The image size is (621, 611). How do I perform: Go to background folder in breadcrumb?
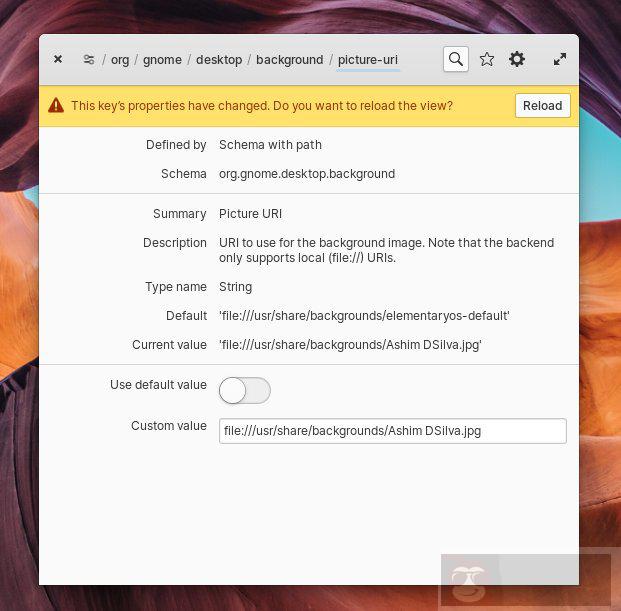(x=290, y=60)
